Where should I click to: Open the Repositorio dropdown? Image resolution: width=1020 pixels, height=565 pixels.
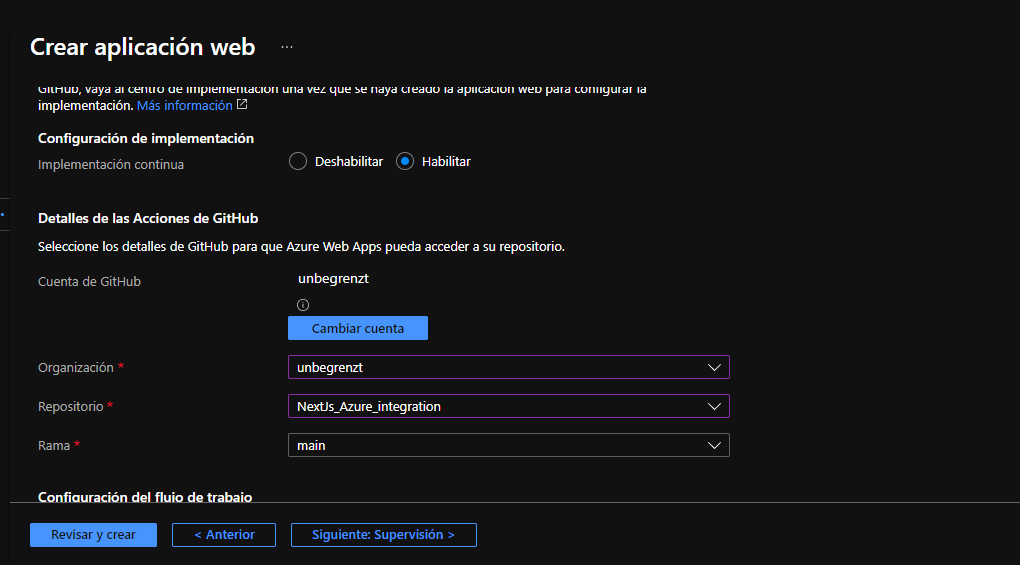(x=509, y=406)
